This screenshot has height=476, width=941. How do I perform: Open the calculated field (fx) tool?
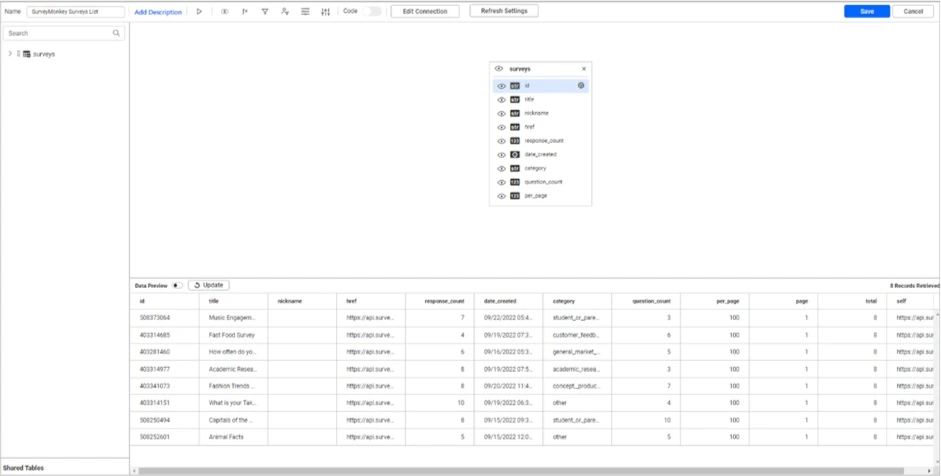245,11
